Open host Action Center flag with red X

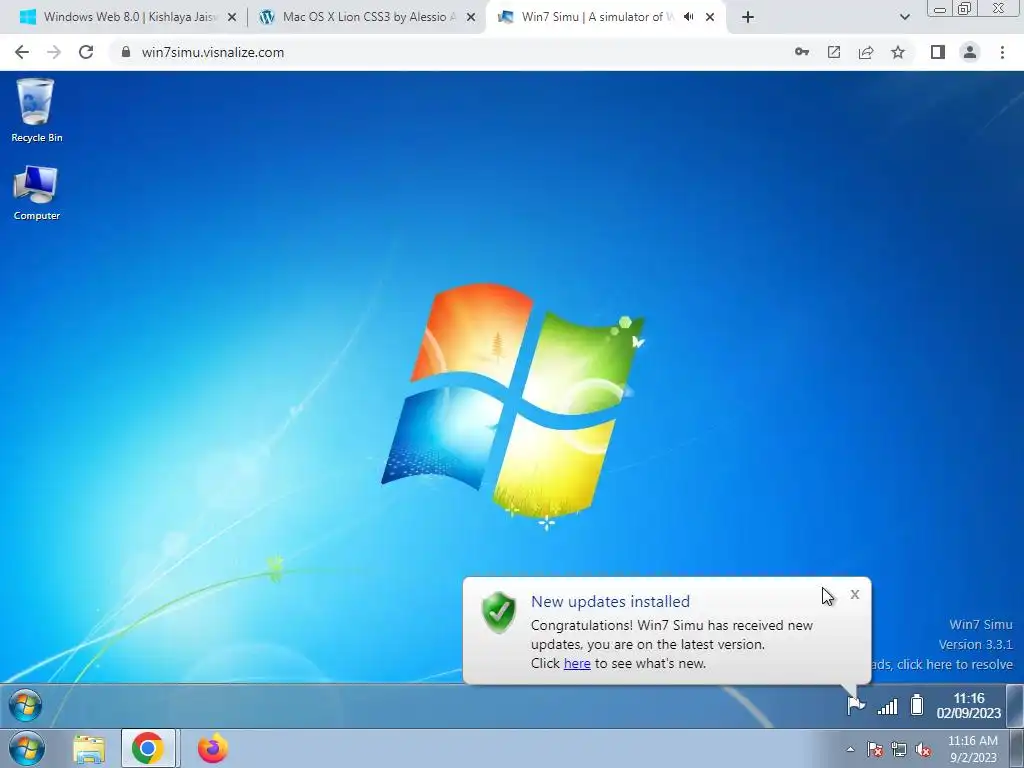coord(875,750)
